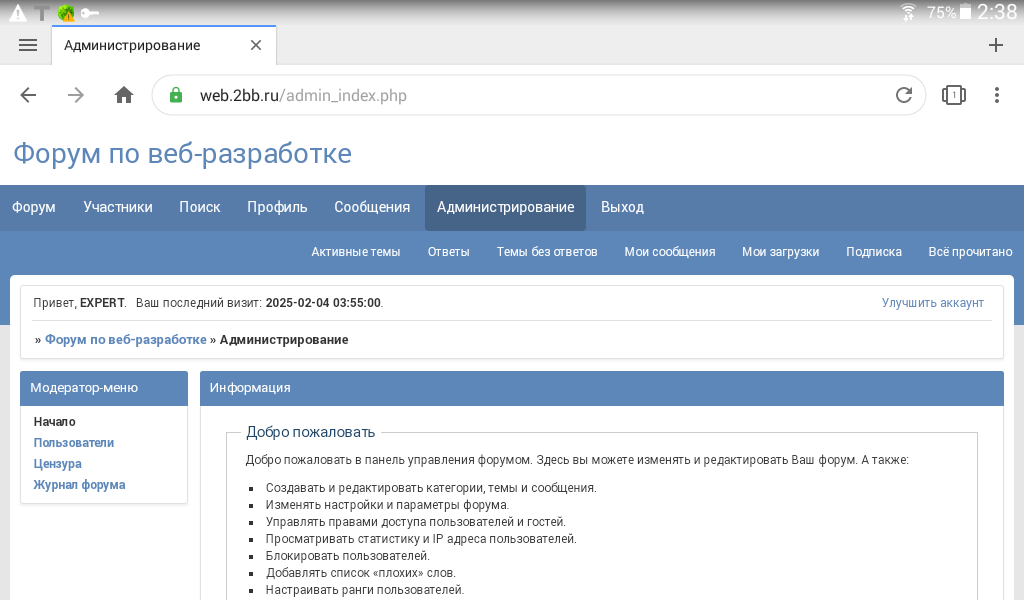The height and width of the screenshot is (600, 1024).
Task: Open the browser home page icon
Action: pyautogui.click(x=123, y=95)
